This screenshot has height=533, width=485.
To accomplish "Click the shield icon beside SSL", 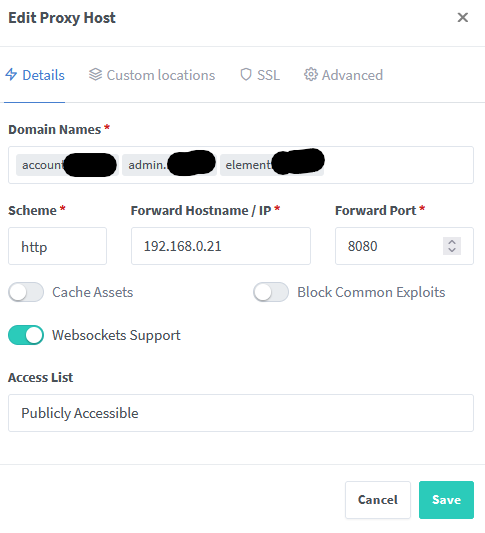I will pos(246,74).
